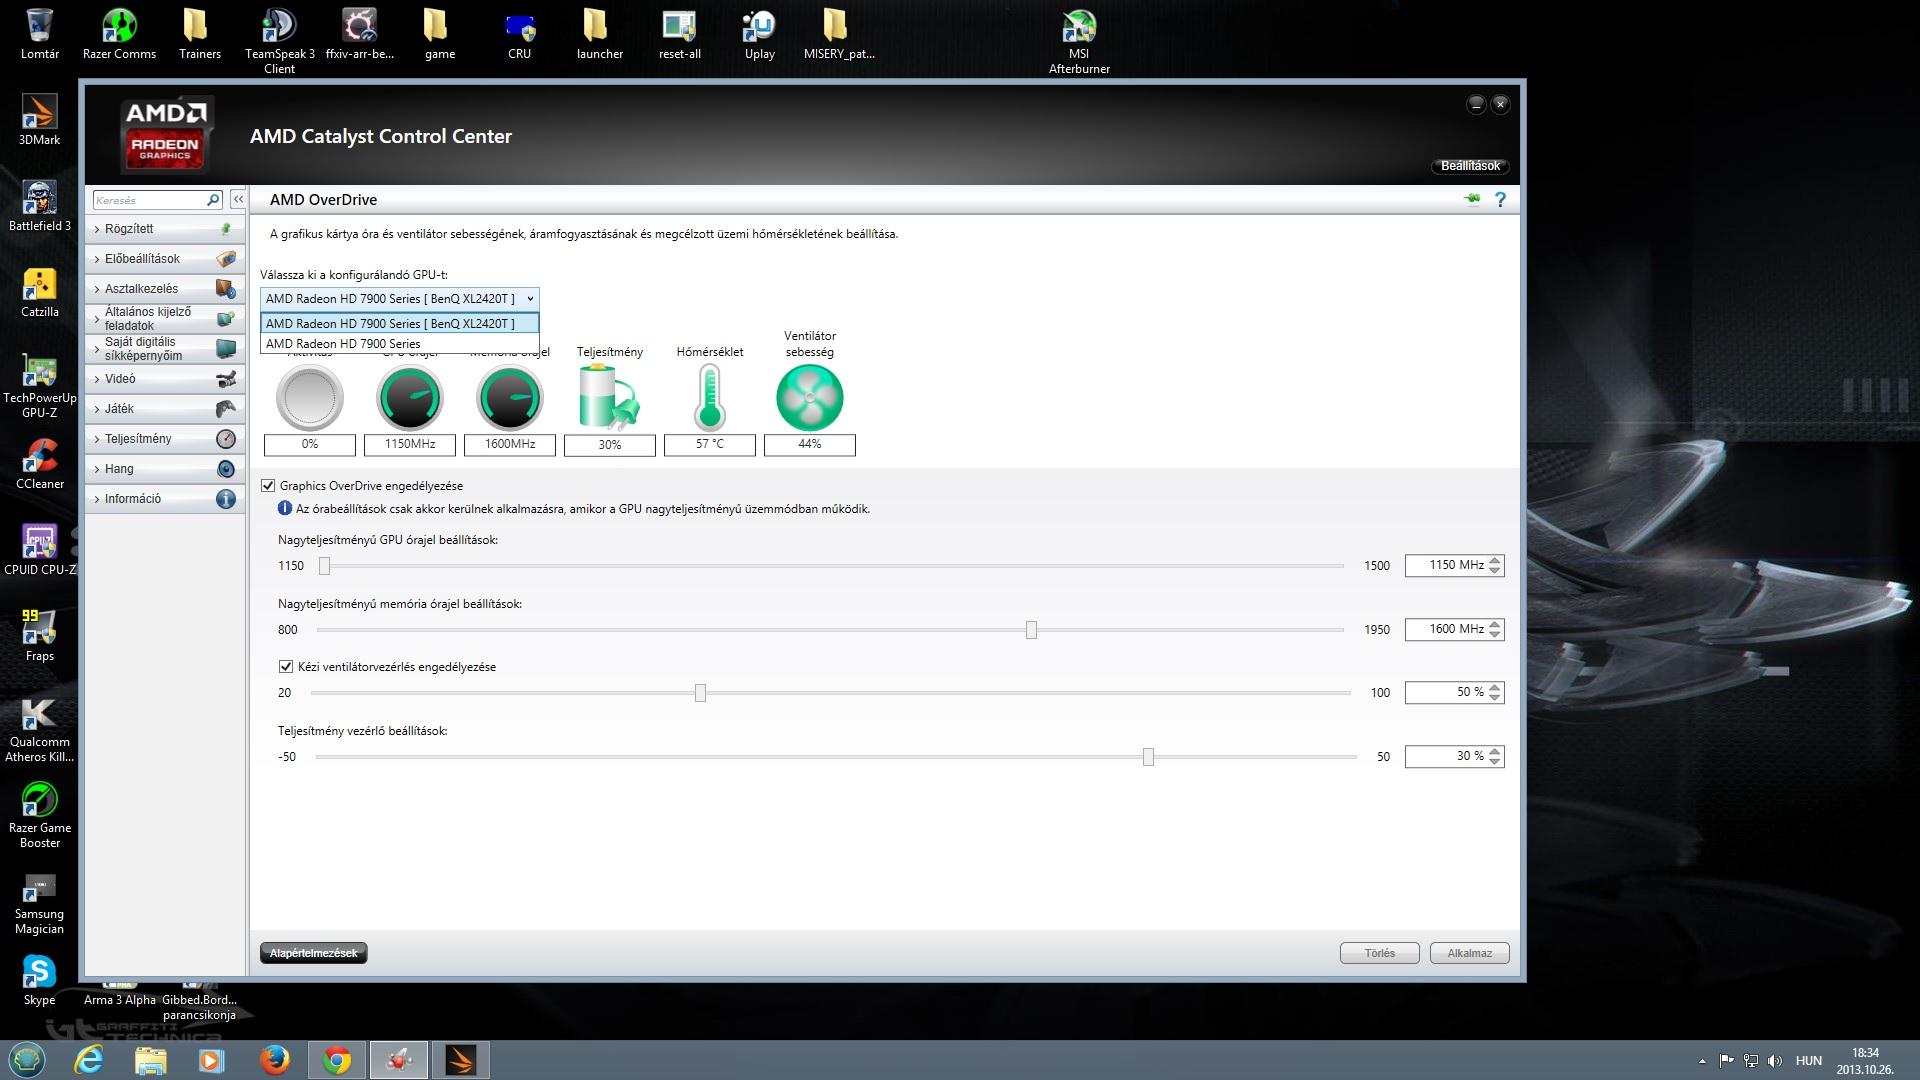Image resolution: width=1920 pixels, height=1080 pixels.
Task: Click the Információ blue info icon
Action: (226, 499)
